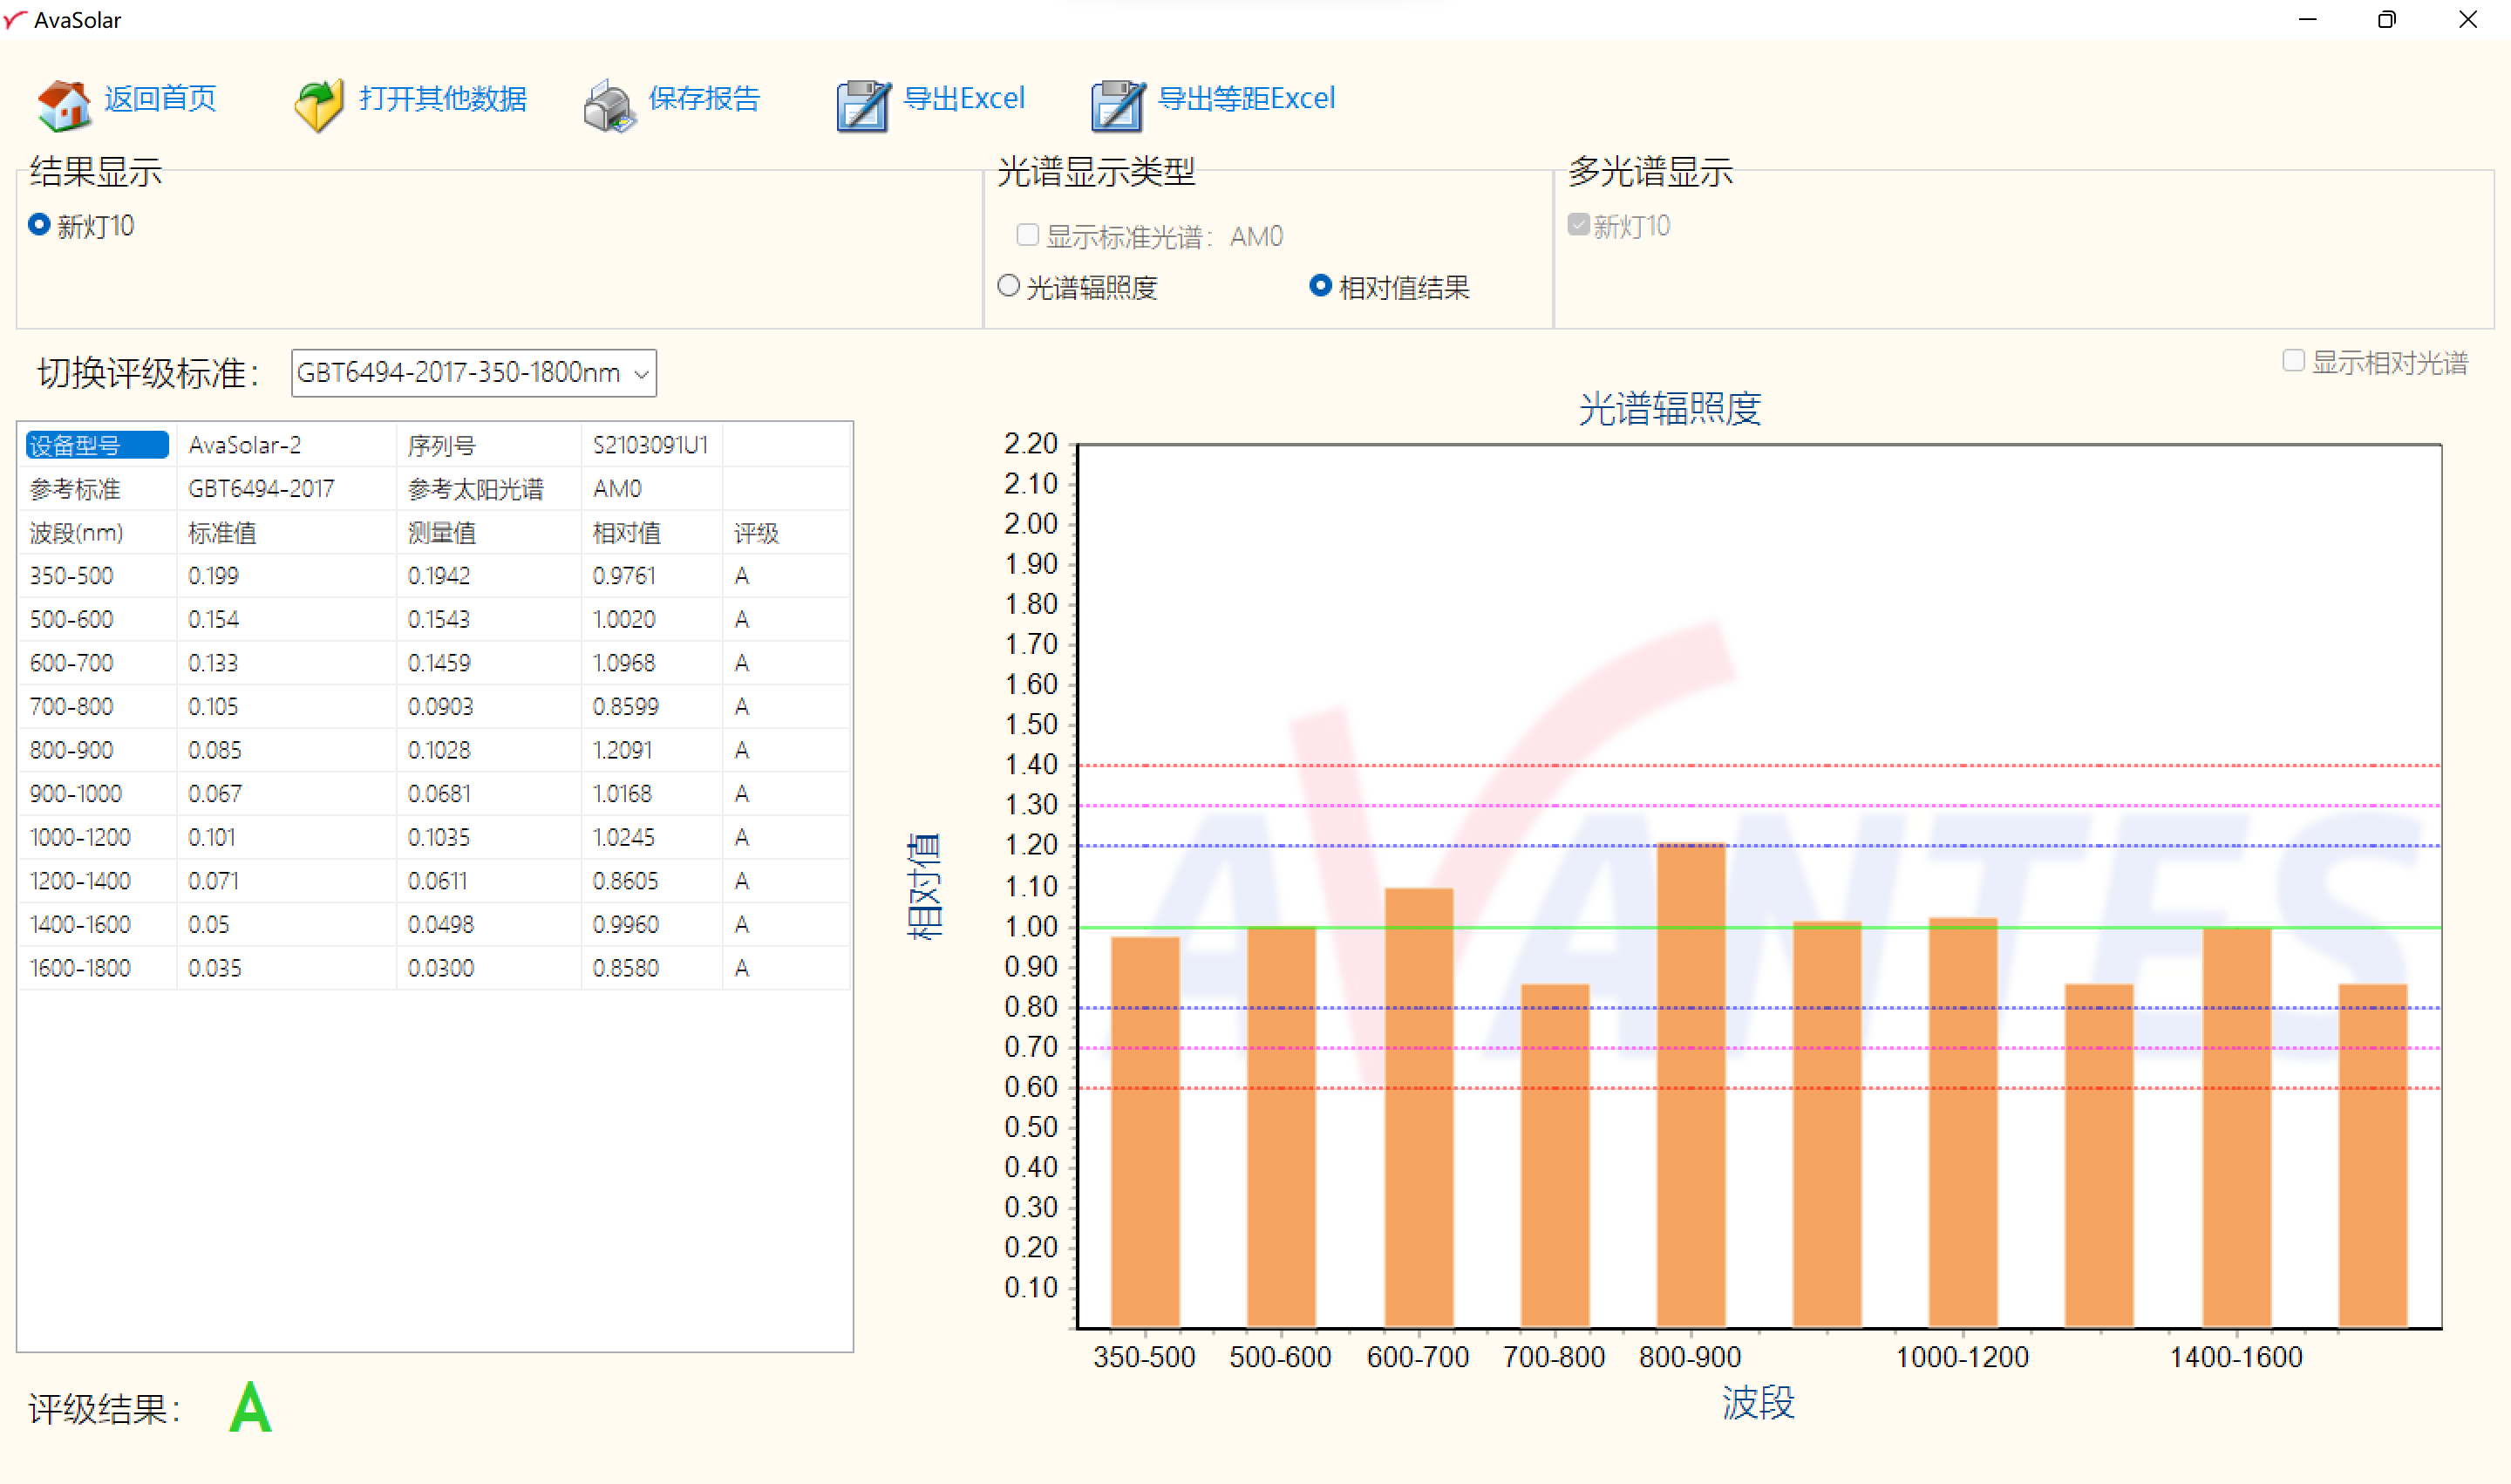
Task: Click the house icon for 返回首页
Action: pyautogui.click(x=64, y=105)
